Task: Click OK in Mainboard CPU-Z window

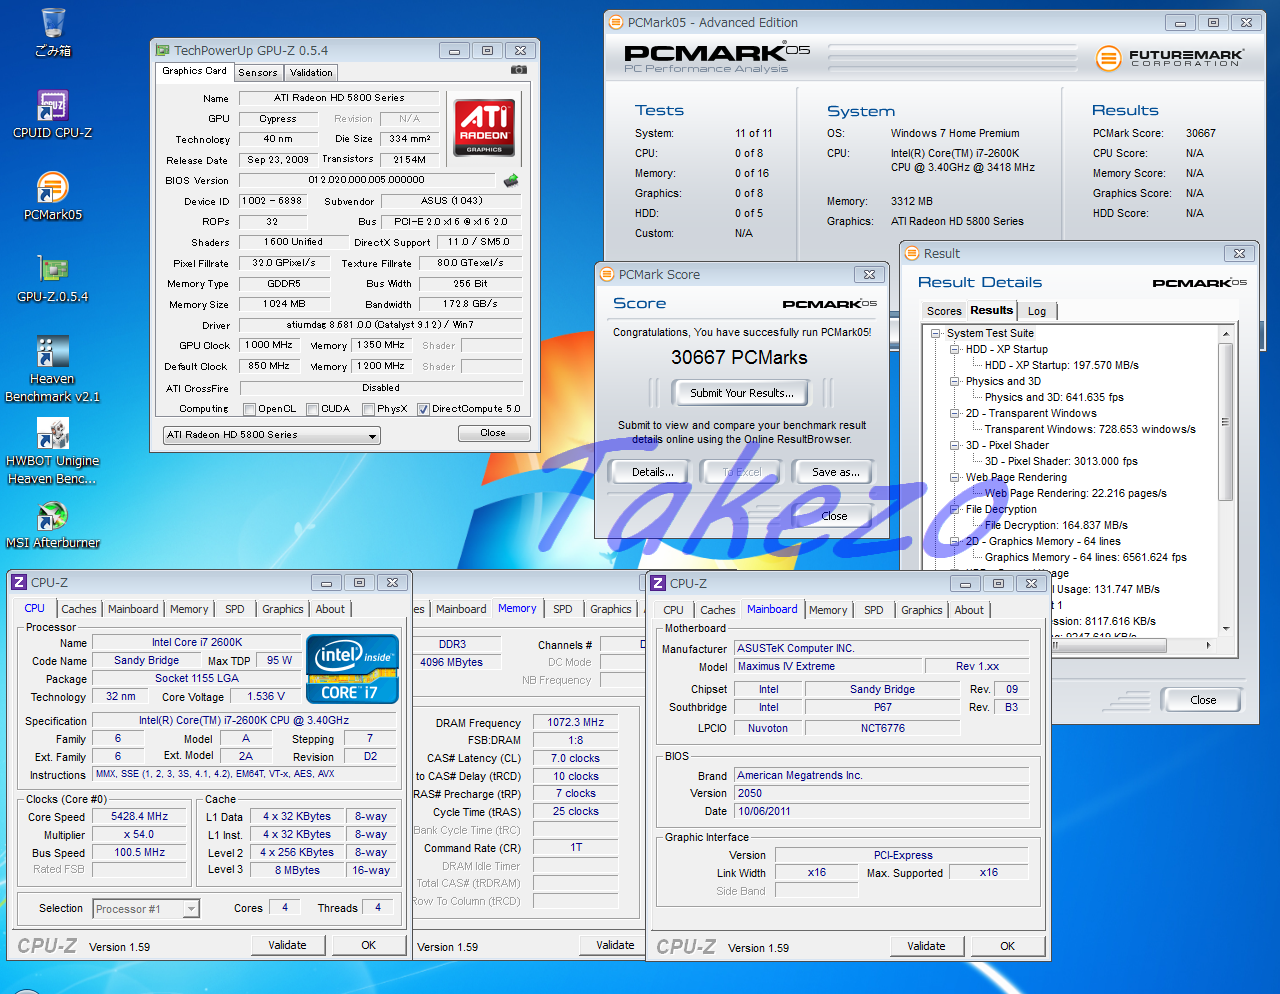Action: 1008,946
